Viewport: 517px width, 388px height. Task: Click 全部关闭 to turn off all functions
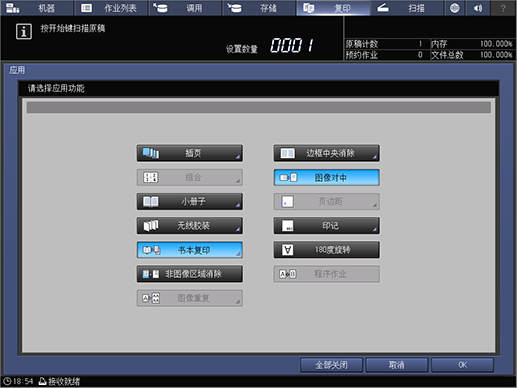[331, 365]
